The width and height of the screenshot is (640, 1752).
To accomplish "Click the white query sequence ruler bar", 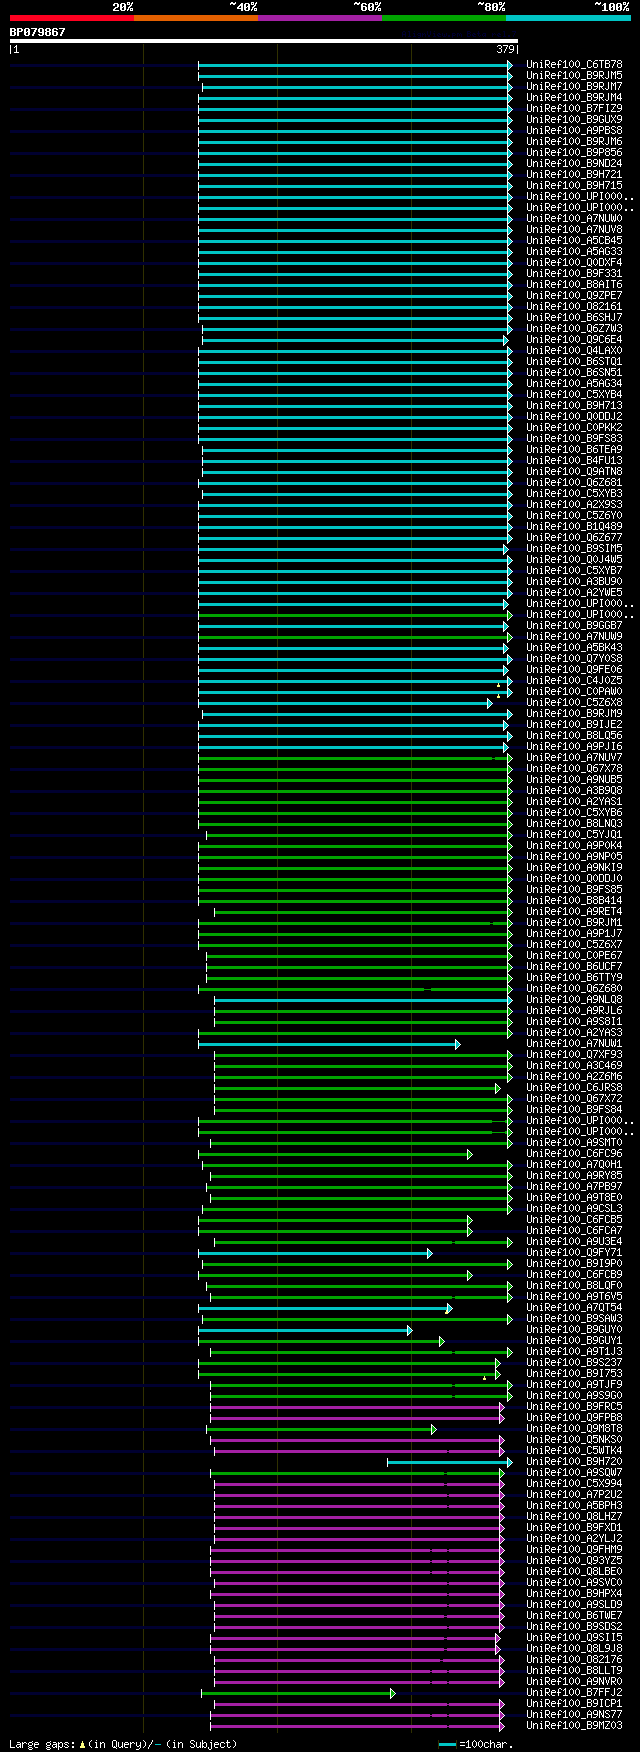I will [264, 41].
